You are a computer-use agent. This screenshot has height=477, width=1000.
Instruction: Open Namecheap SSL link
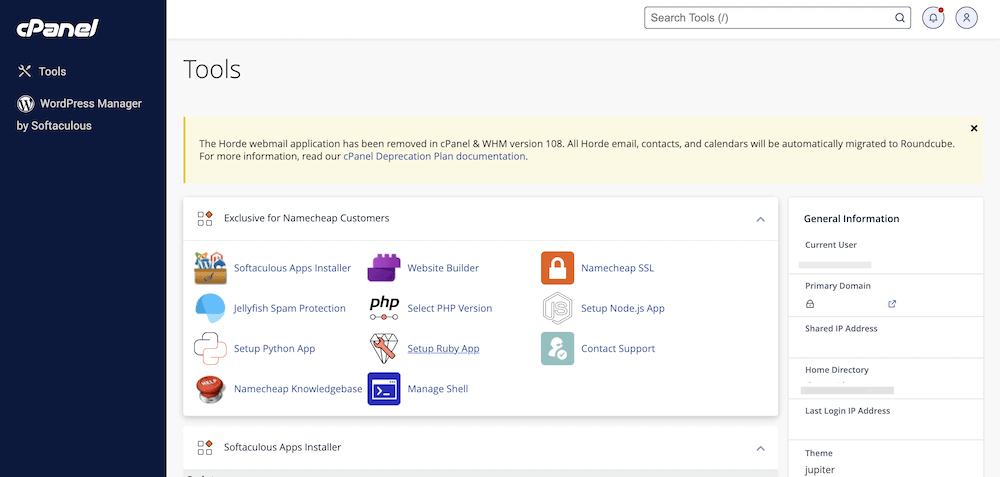coord(617,268)
